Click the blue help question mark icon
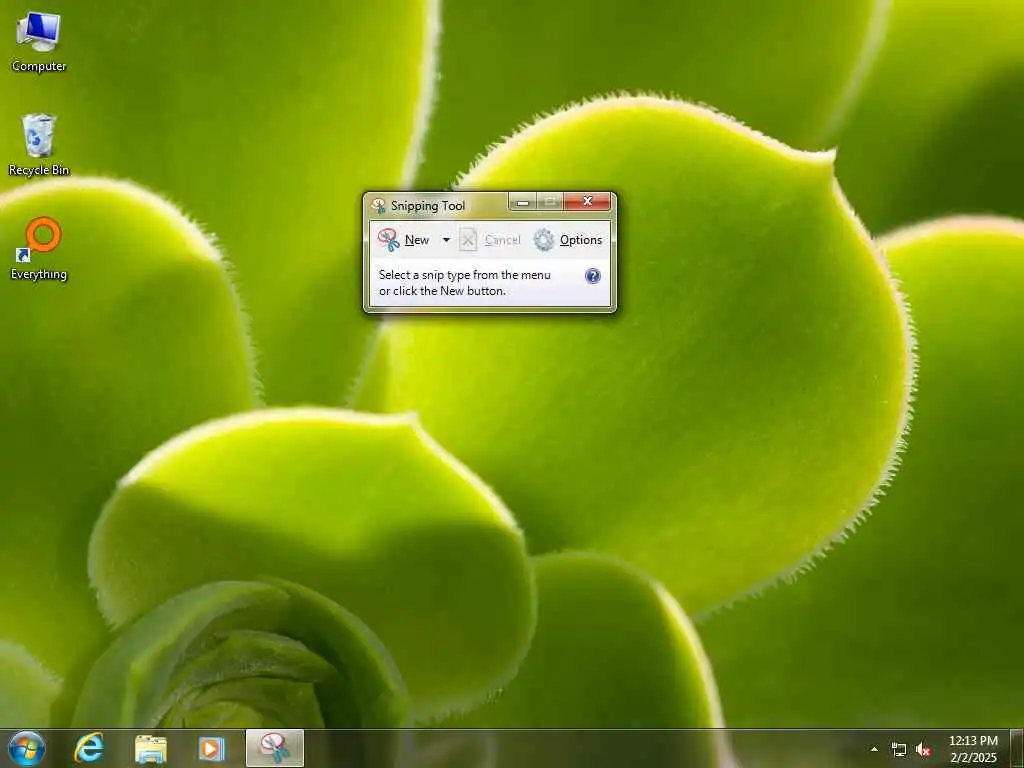1024x768 pixels. 592,276
